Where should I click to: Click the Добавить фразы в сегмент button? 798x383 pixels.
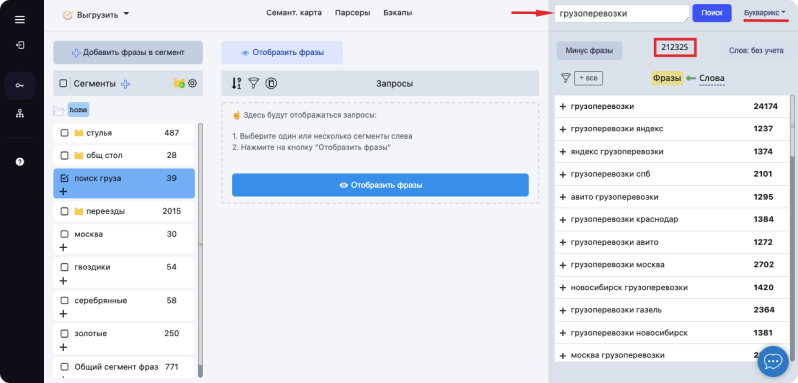point(128,52)
